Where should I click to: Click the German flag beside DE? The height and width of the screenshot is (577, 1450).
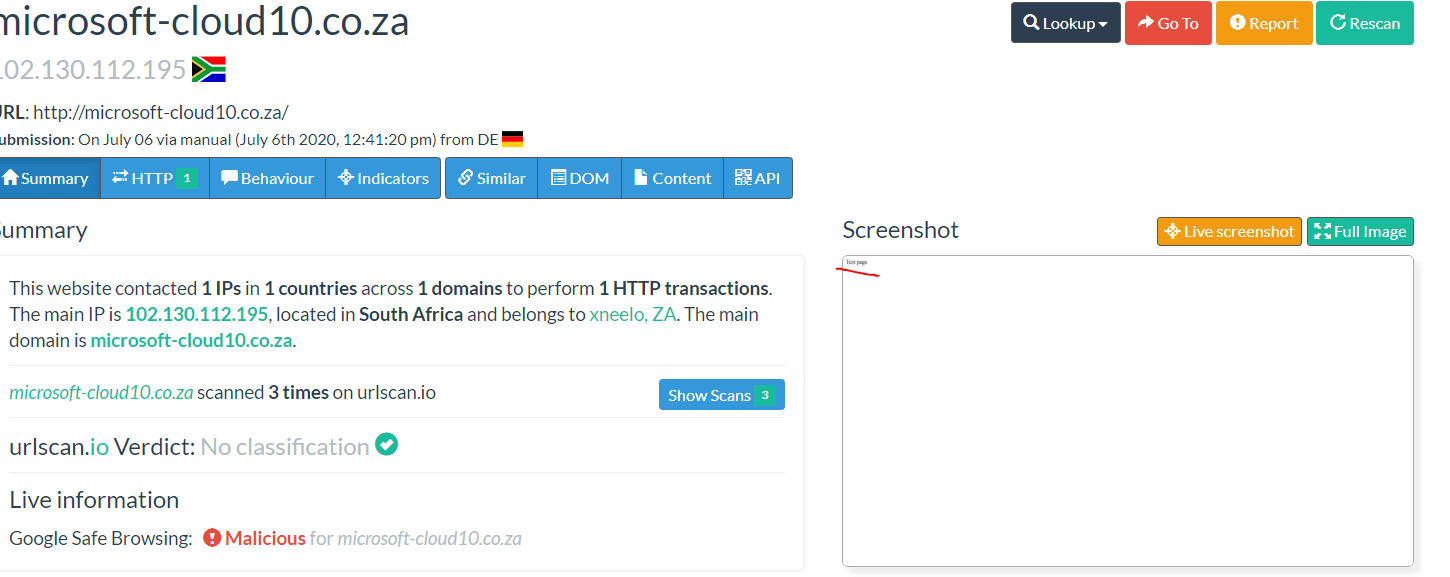(511, 138)
